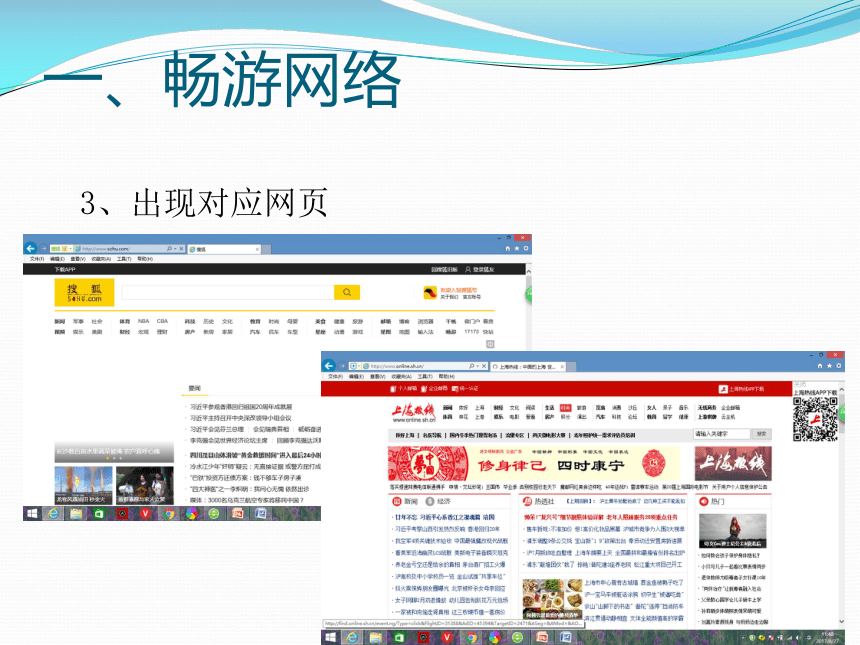
Task: Click the back arrow in the Shanghai Online browser window
Action: tap(329, 365)
